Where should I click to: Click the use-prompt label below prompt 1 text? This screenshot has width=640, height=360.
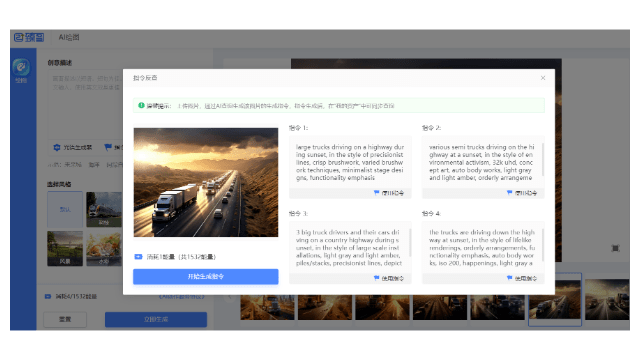point(393,193)
